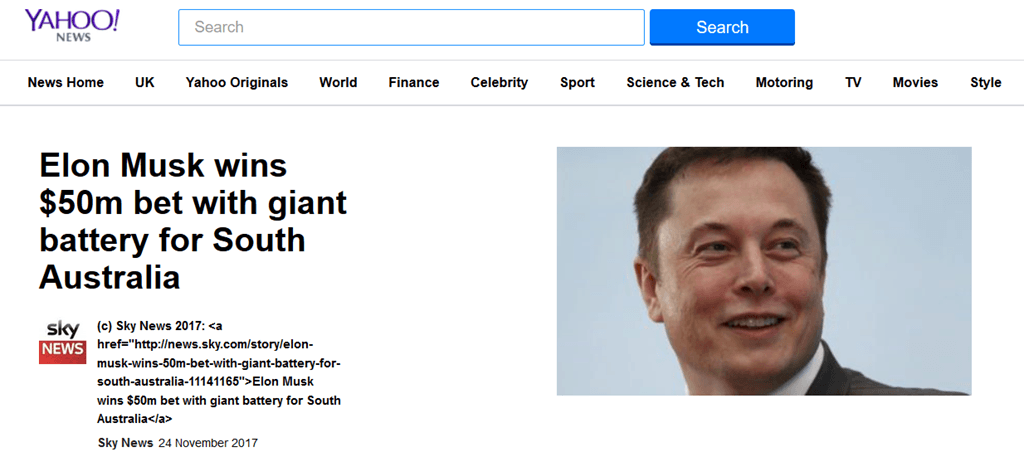This screenshot has height=452, width=1024.
Task: Click the Sky News author name
Action: tap(125, 443)
